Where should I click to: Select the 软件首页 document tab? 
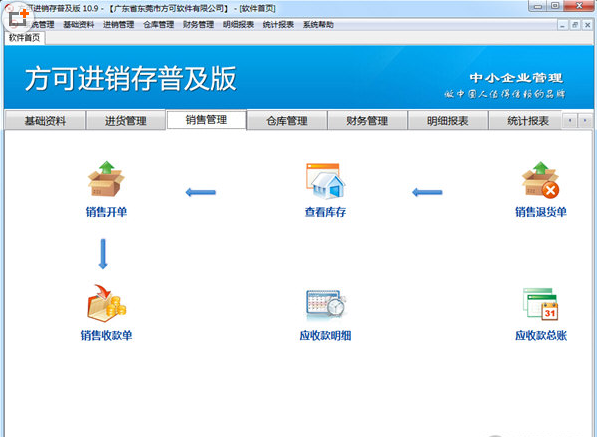[x=24, y=38]
